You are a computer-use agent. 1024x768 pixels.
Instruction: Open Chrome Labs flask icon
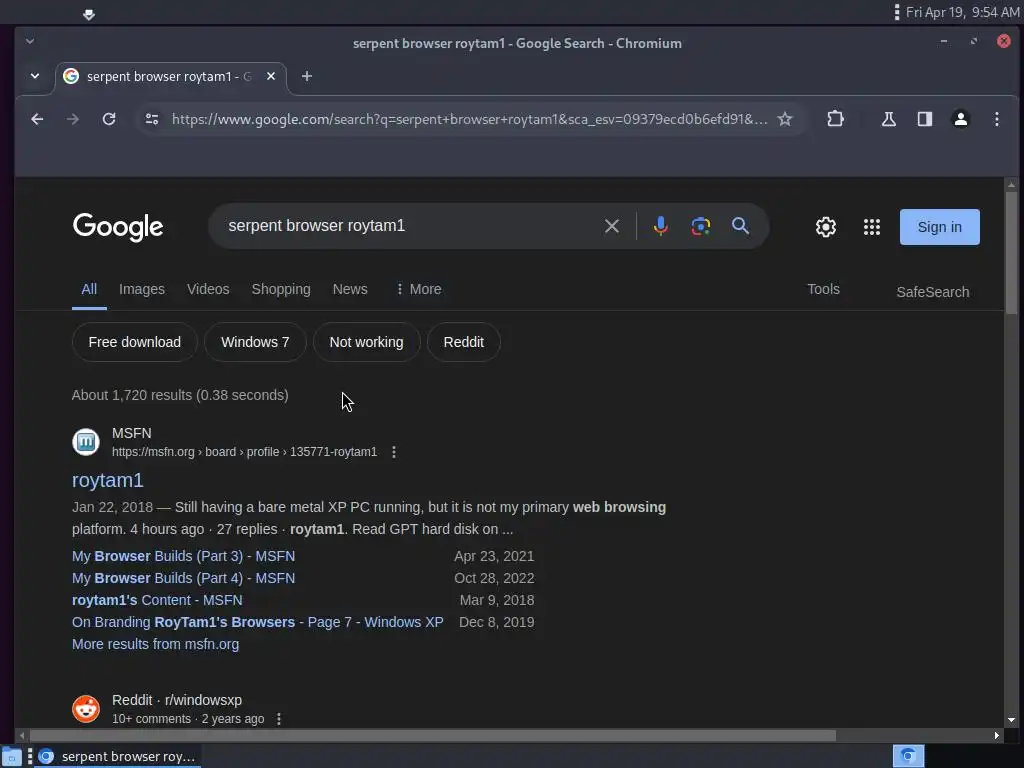(x=889, y=119)
